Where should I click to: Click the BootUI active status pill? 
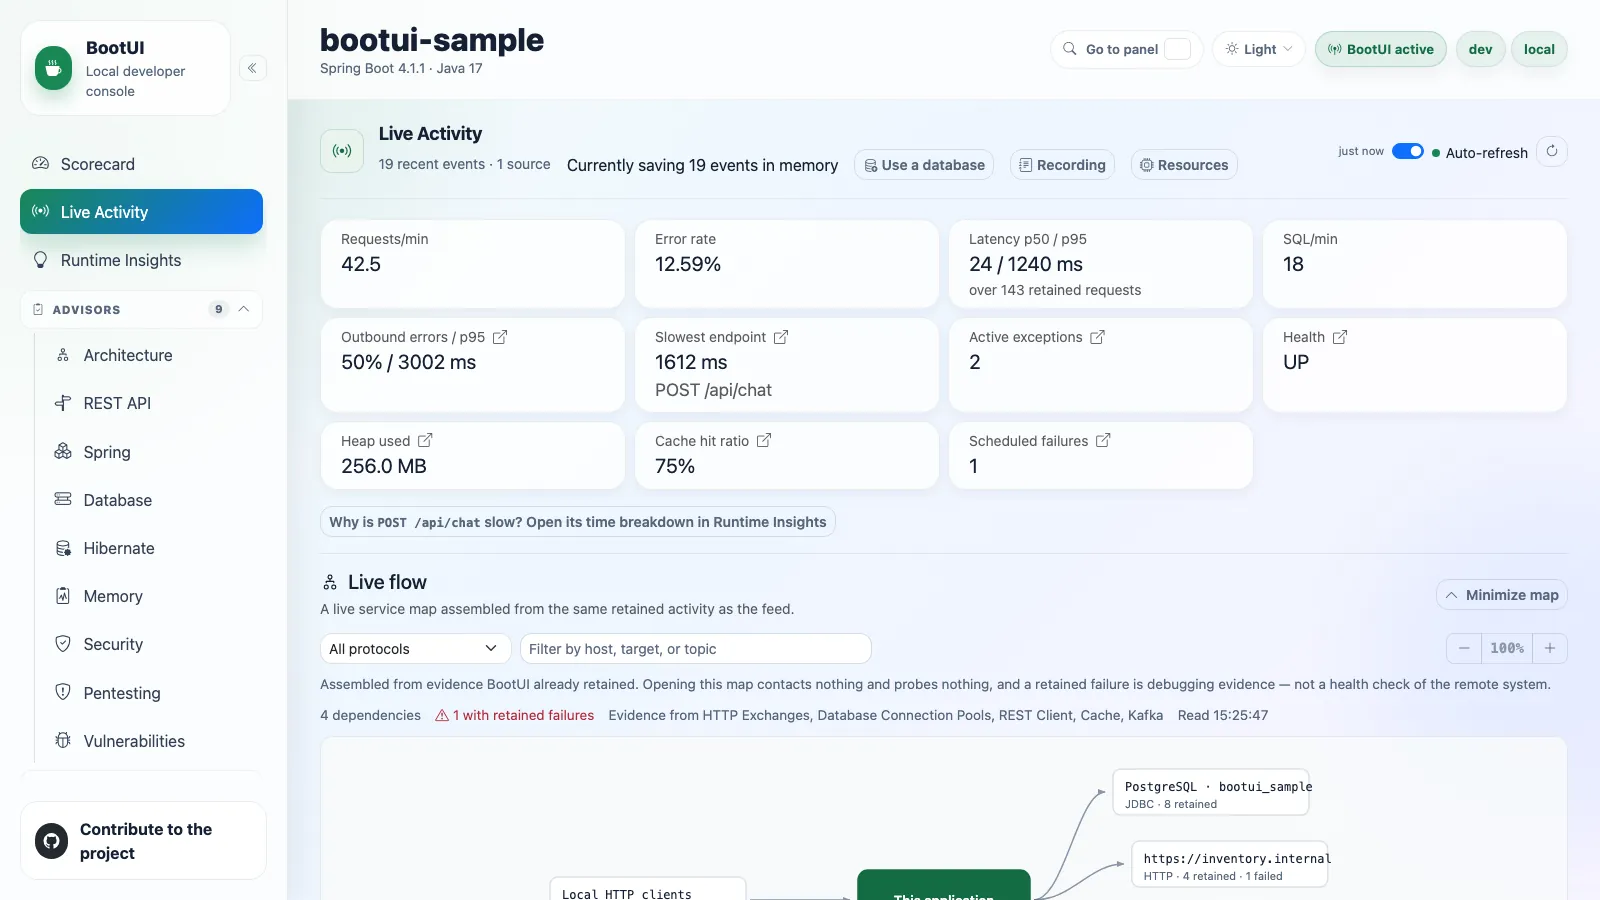click(x=1380, y=49)
